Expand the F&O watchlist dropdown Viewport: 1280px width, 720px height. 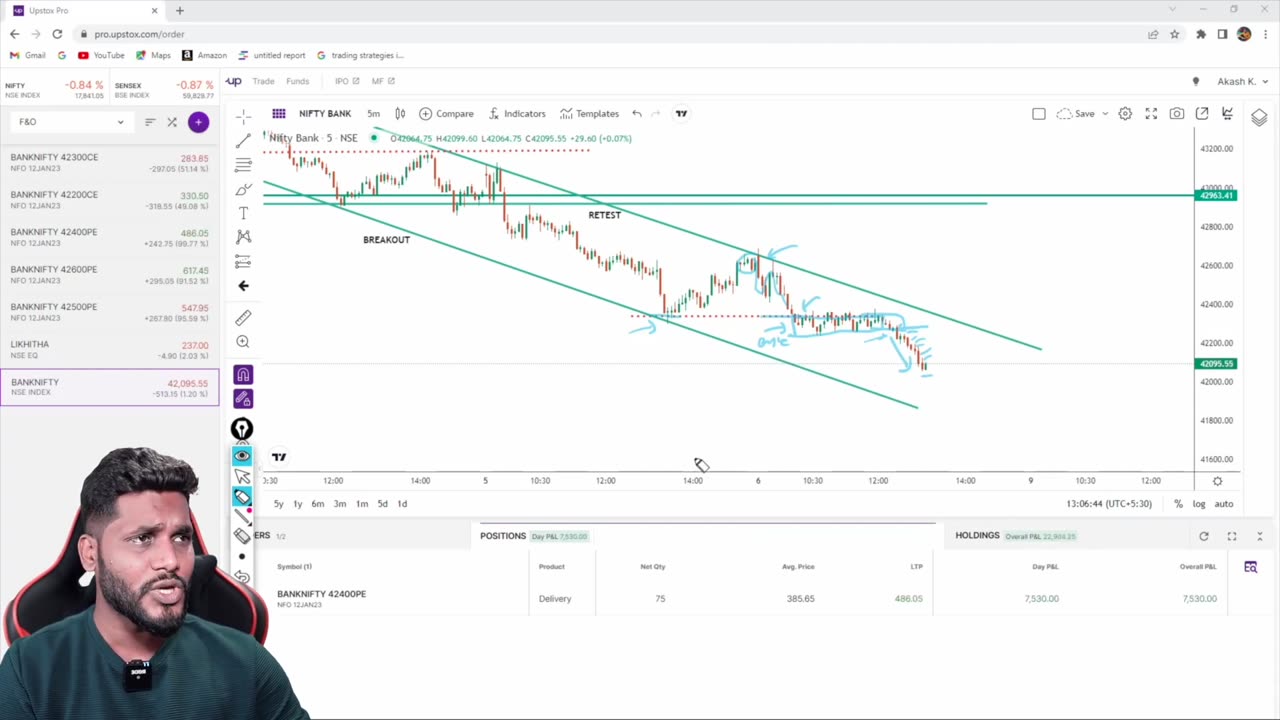[x=70, y=122]
